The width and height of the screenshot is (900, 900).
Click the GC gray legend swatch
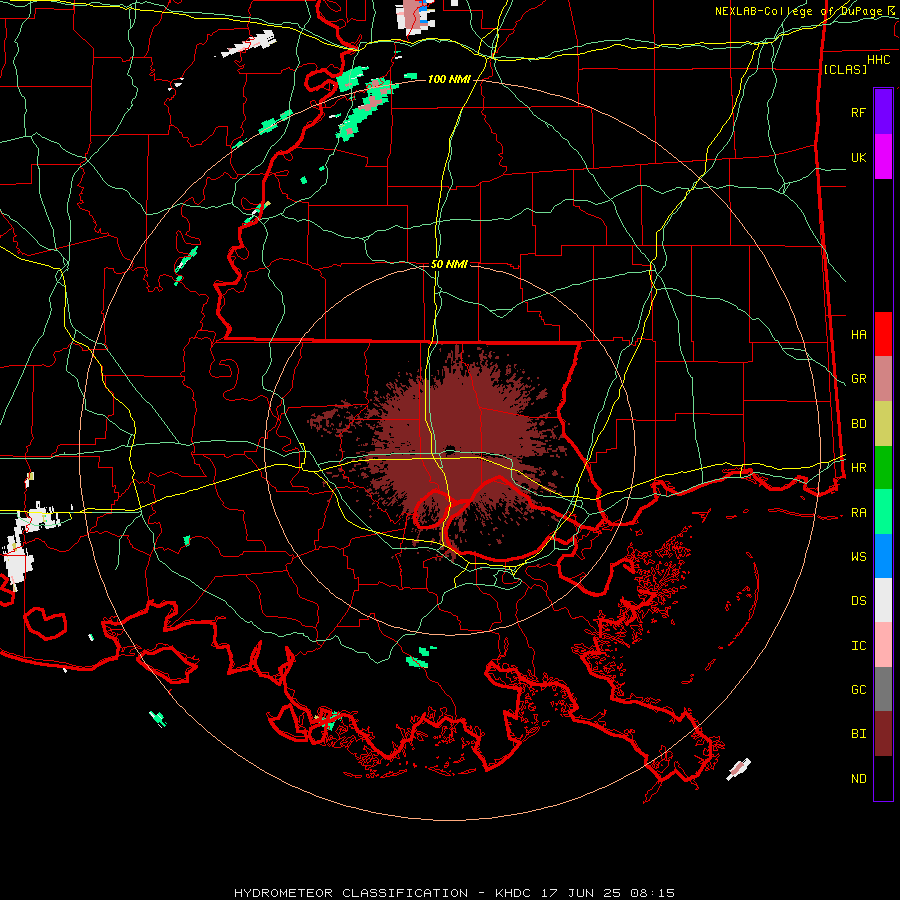pos(883,689)
